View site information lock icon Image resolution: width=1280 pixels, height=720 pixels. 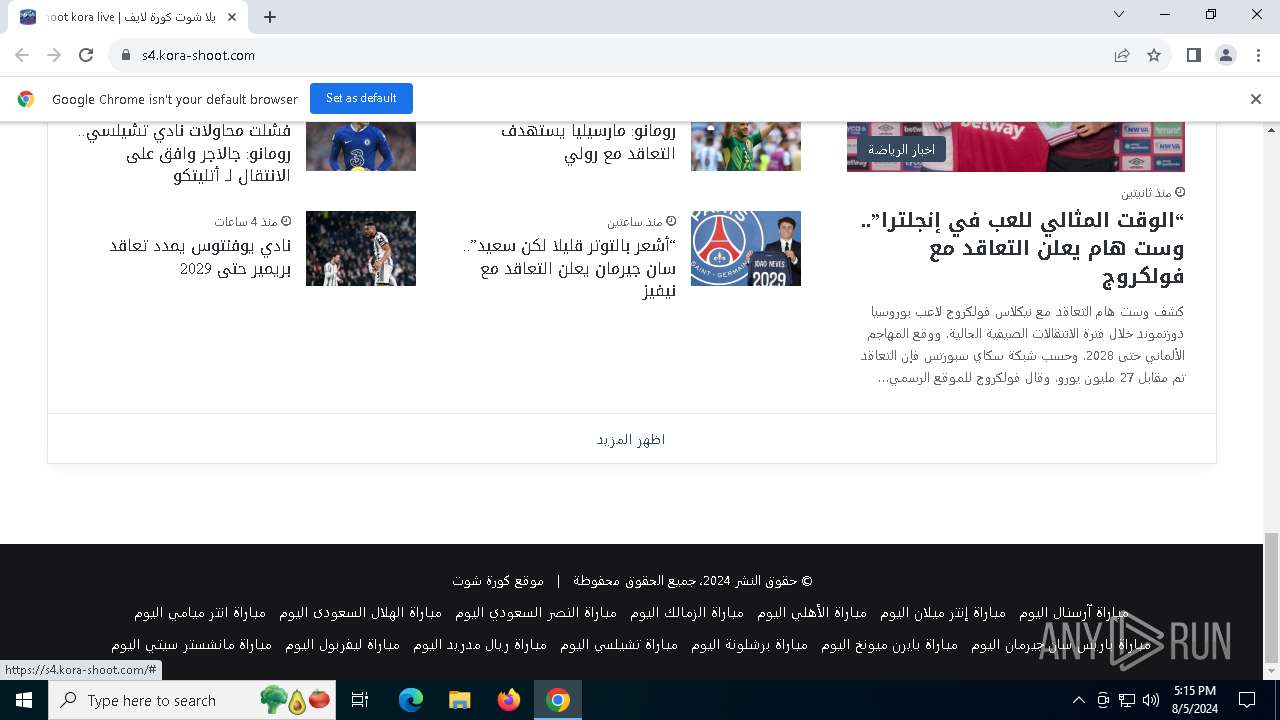(x=126, y=56)
